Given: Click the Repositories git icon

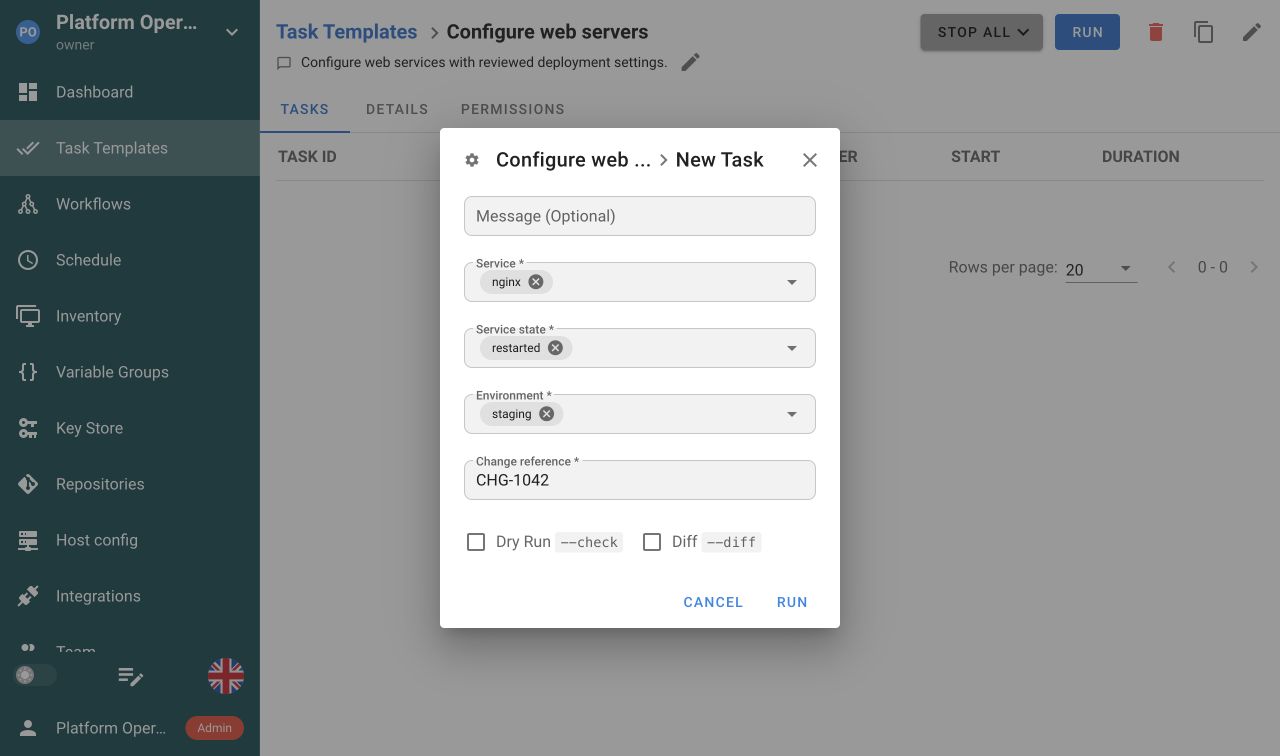Looking at the screenshot, I should pos(28,484).
